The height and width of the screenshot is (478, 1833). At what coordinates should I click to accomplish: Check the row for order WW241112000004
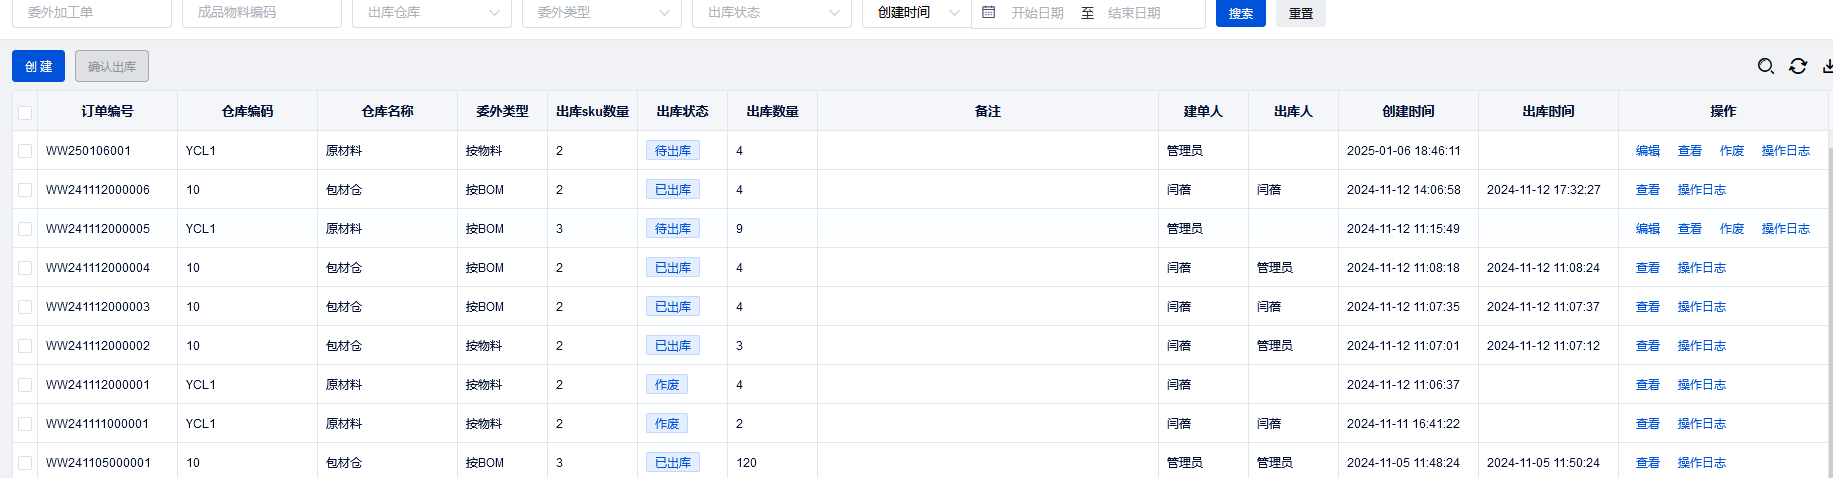pos(25,268)
